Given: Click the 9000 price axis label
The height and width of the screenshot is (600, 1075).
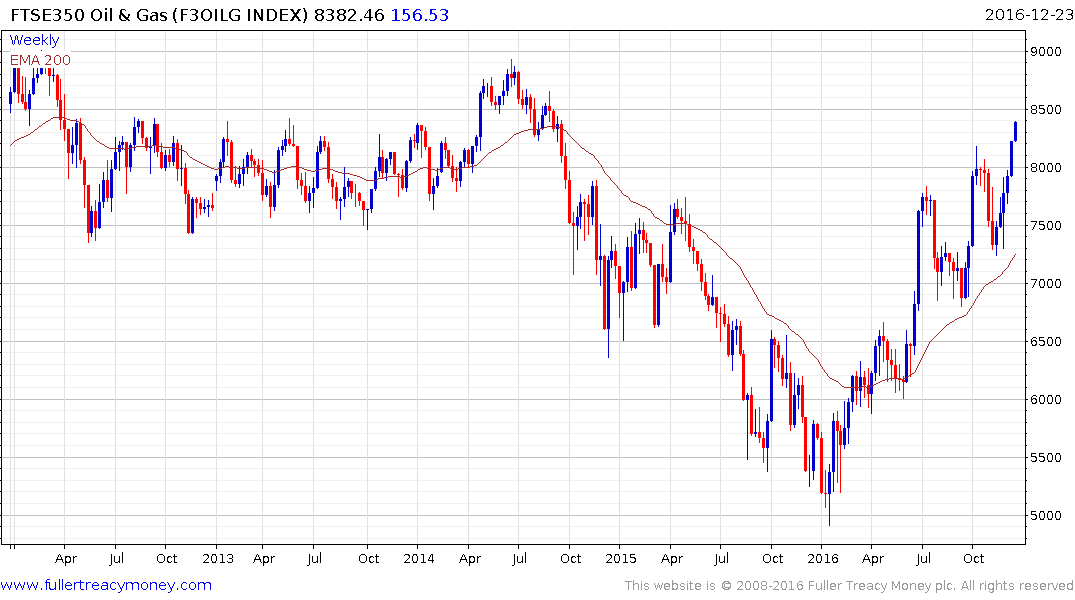Looking at the screenshot, I should [x=1046, y=51].
